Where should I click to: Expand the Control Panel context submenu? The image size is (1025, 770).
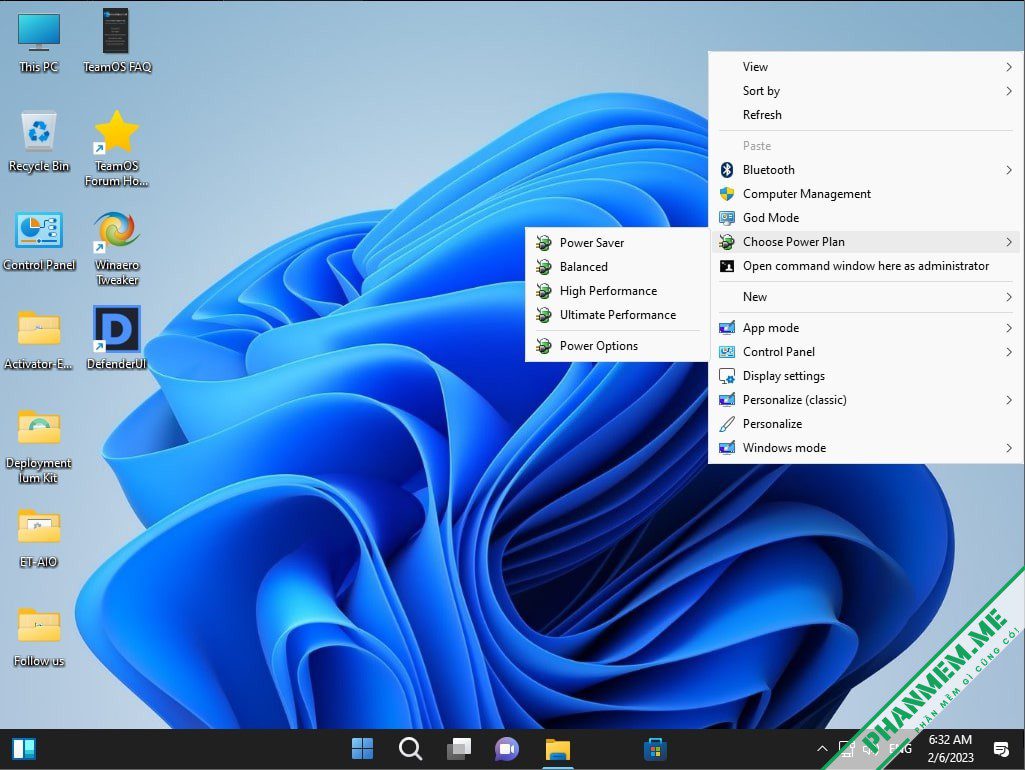pyautogui.click(x=865, y=352)
